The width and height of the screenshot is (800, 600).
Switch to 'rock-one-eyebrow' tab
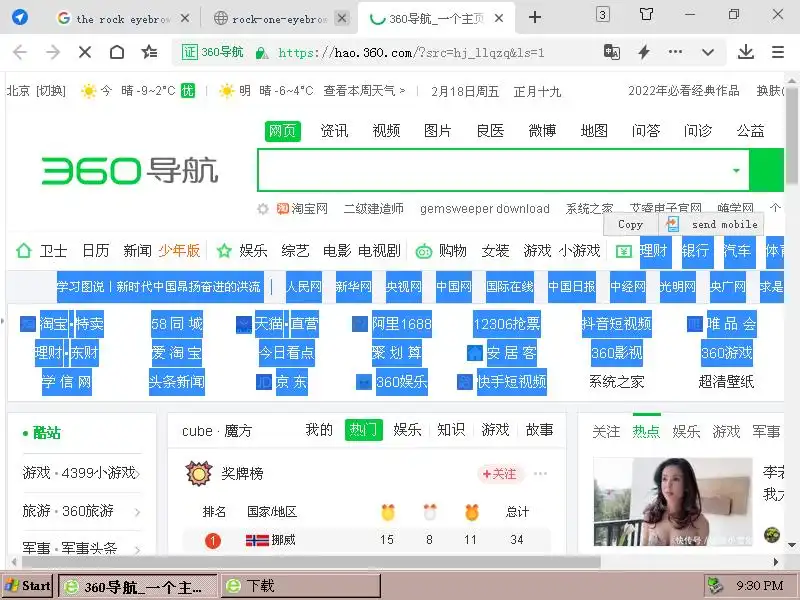tap(278, 19)
